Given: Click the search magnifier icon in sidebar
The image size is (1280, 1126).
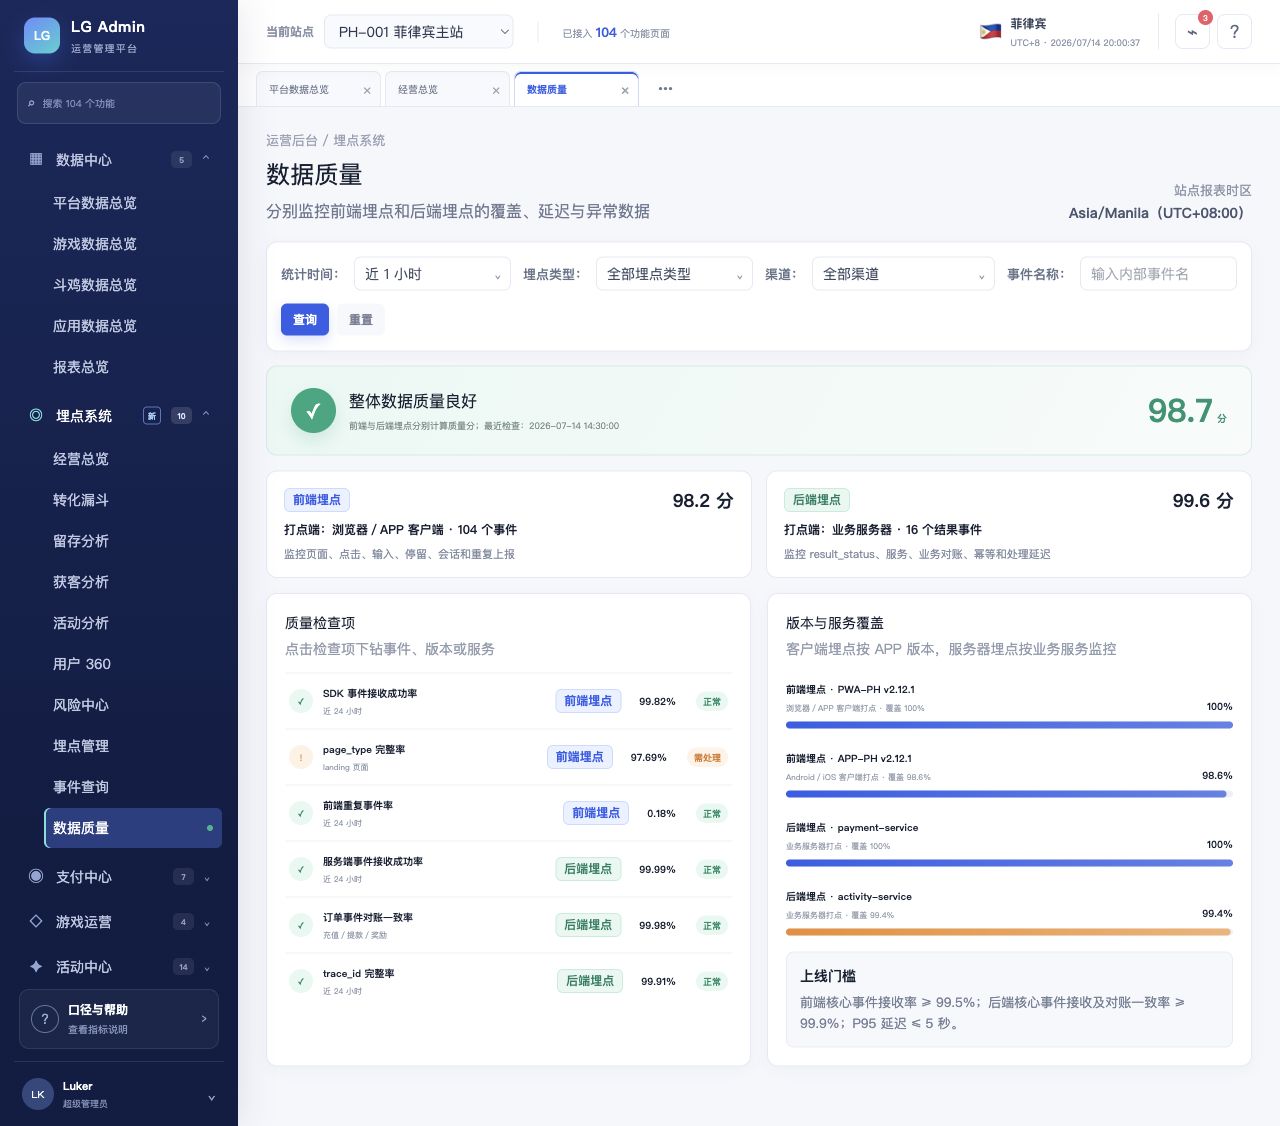Looking at the screenshot, I should 31,104.
